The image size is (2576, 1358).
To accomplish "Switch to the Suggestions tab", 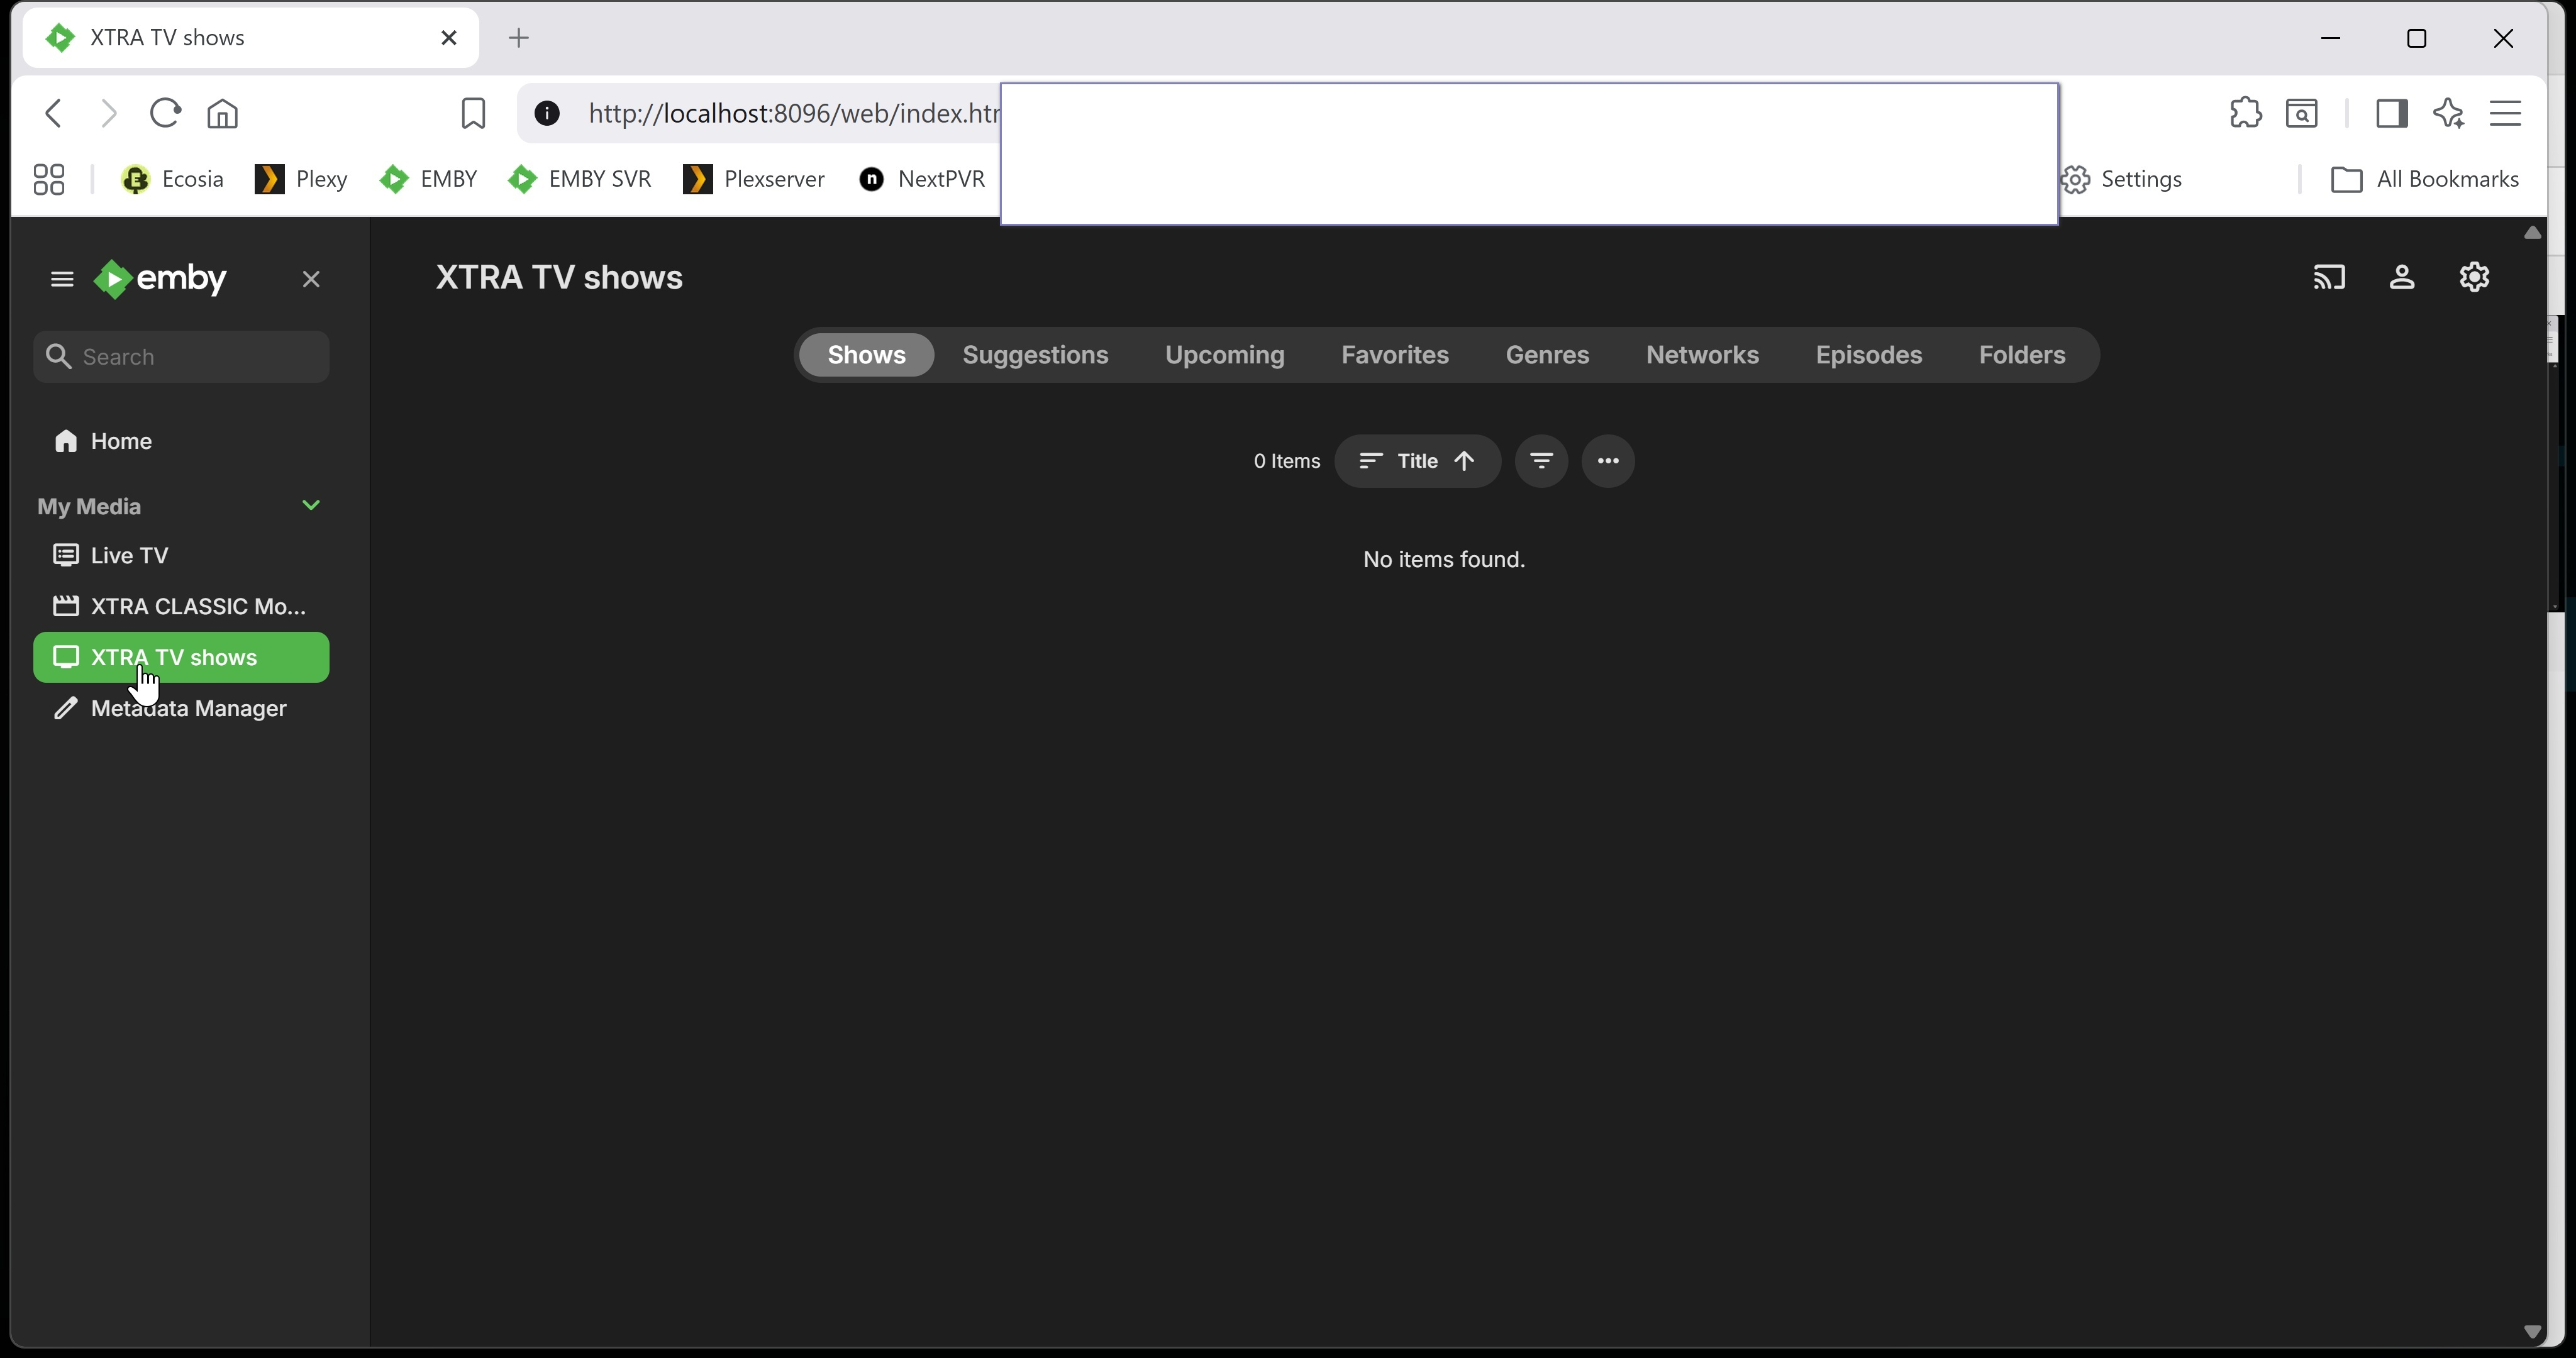I will [x=1035, y=355].
